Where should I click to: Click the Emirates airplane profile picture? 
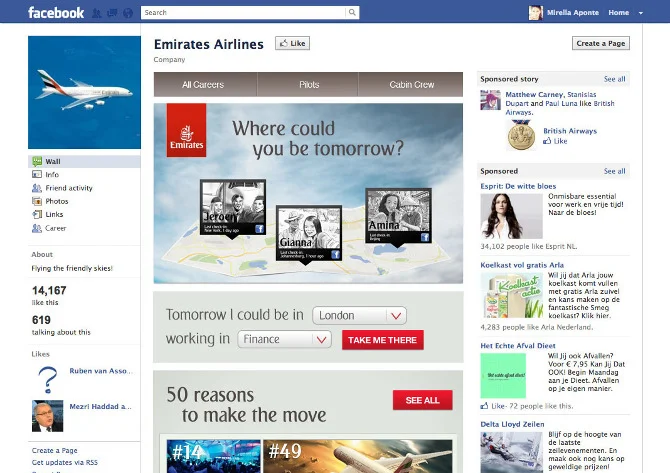[x=84, y=92]
